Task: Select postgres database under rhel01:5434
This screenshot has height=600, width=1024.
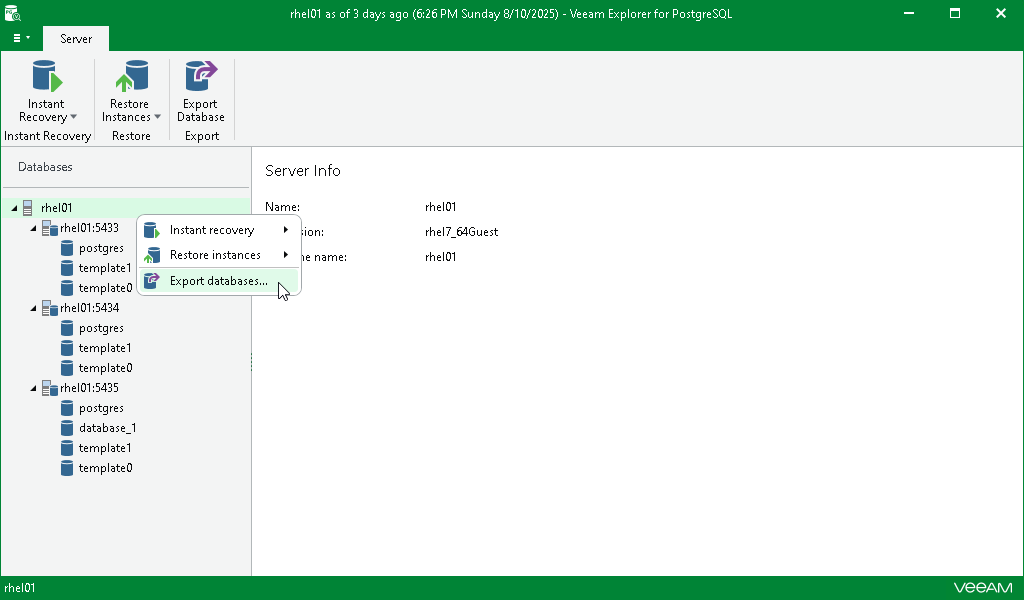Action: coord(101,328)
